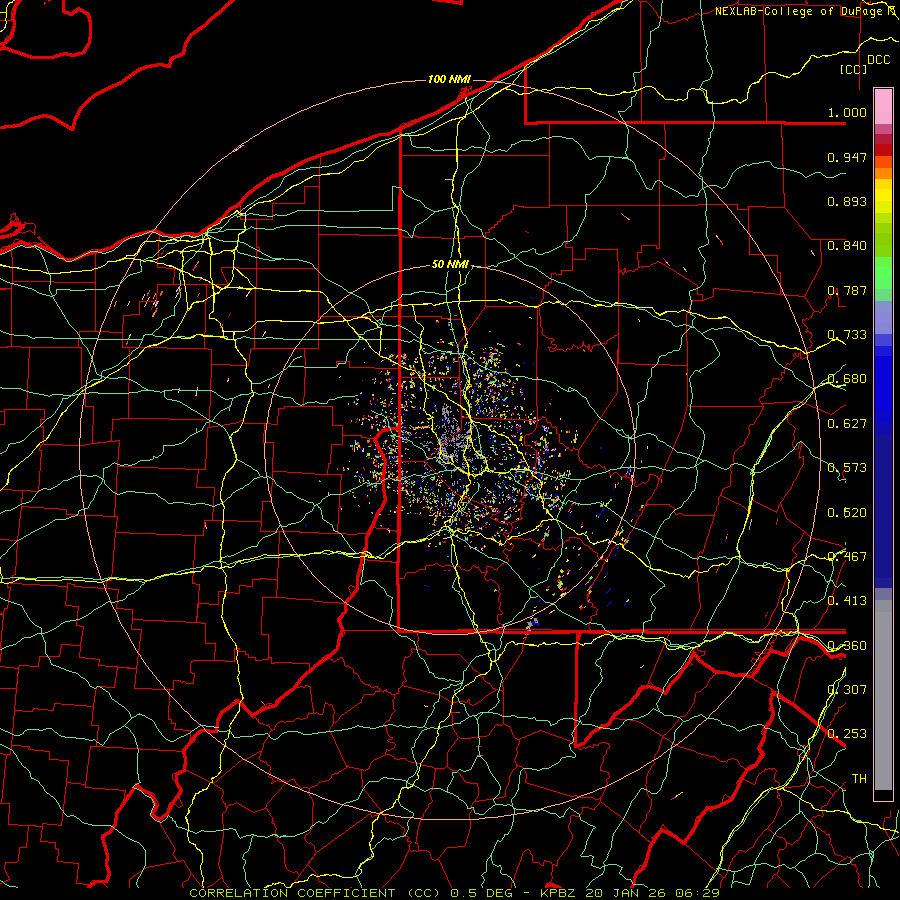Click the TH threshold label
The image size is (900, 900).
coord(859,778)
